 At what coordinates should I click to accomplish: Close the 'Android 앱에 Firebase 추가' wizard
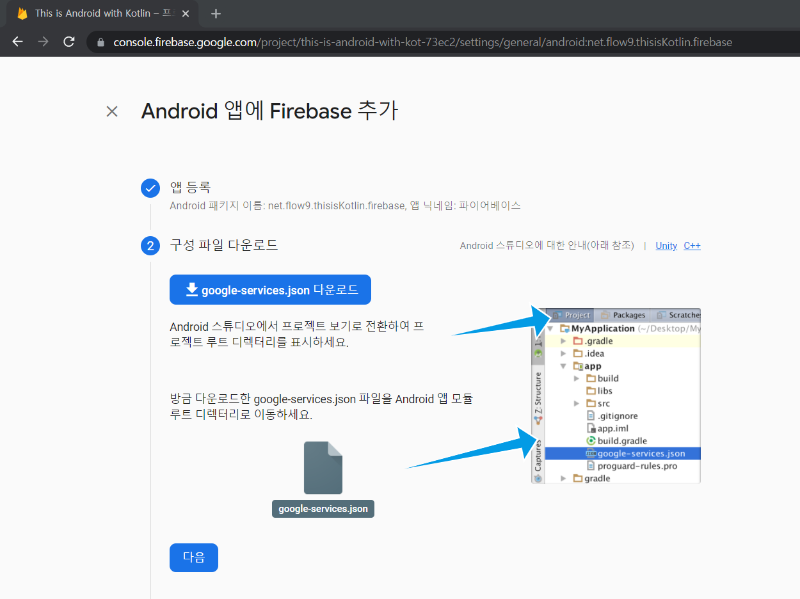point(112,111)
